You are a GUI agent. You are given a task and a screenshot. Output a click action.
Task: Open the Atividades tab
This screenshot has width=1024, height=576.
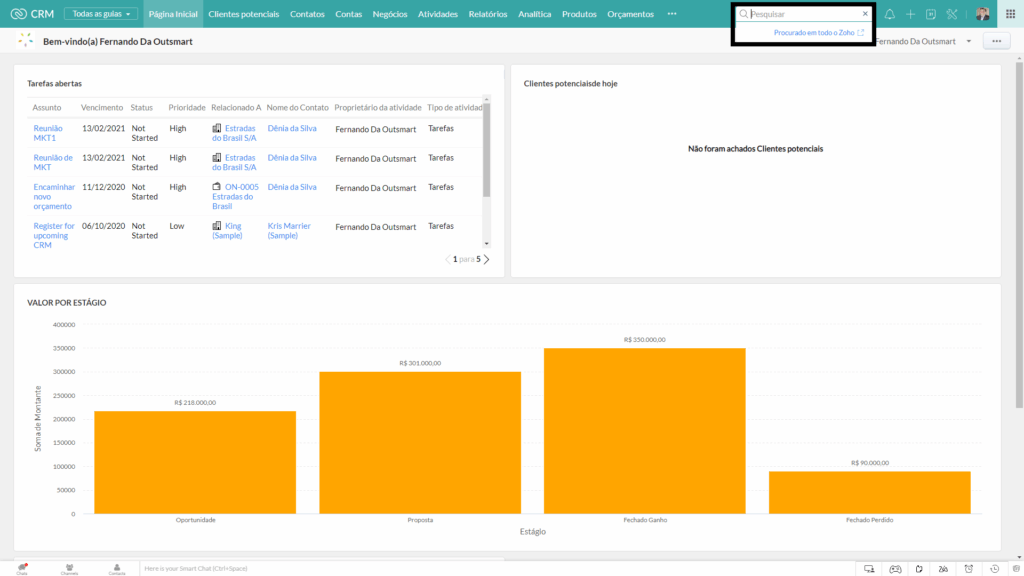pyautogui.click(x=438, y=14)
